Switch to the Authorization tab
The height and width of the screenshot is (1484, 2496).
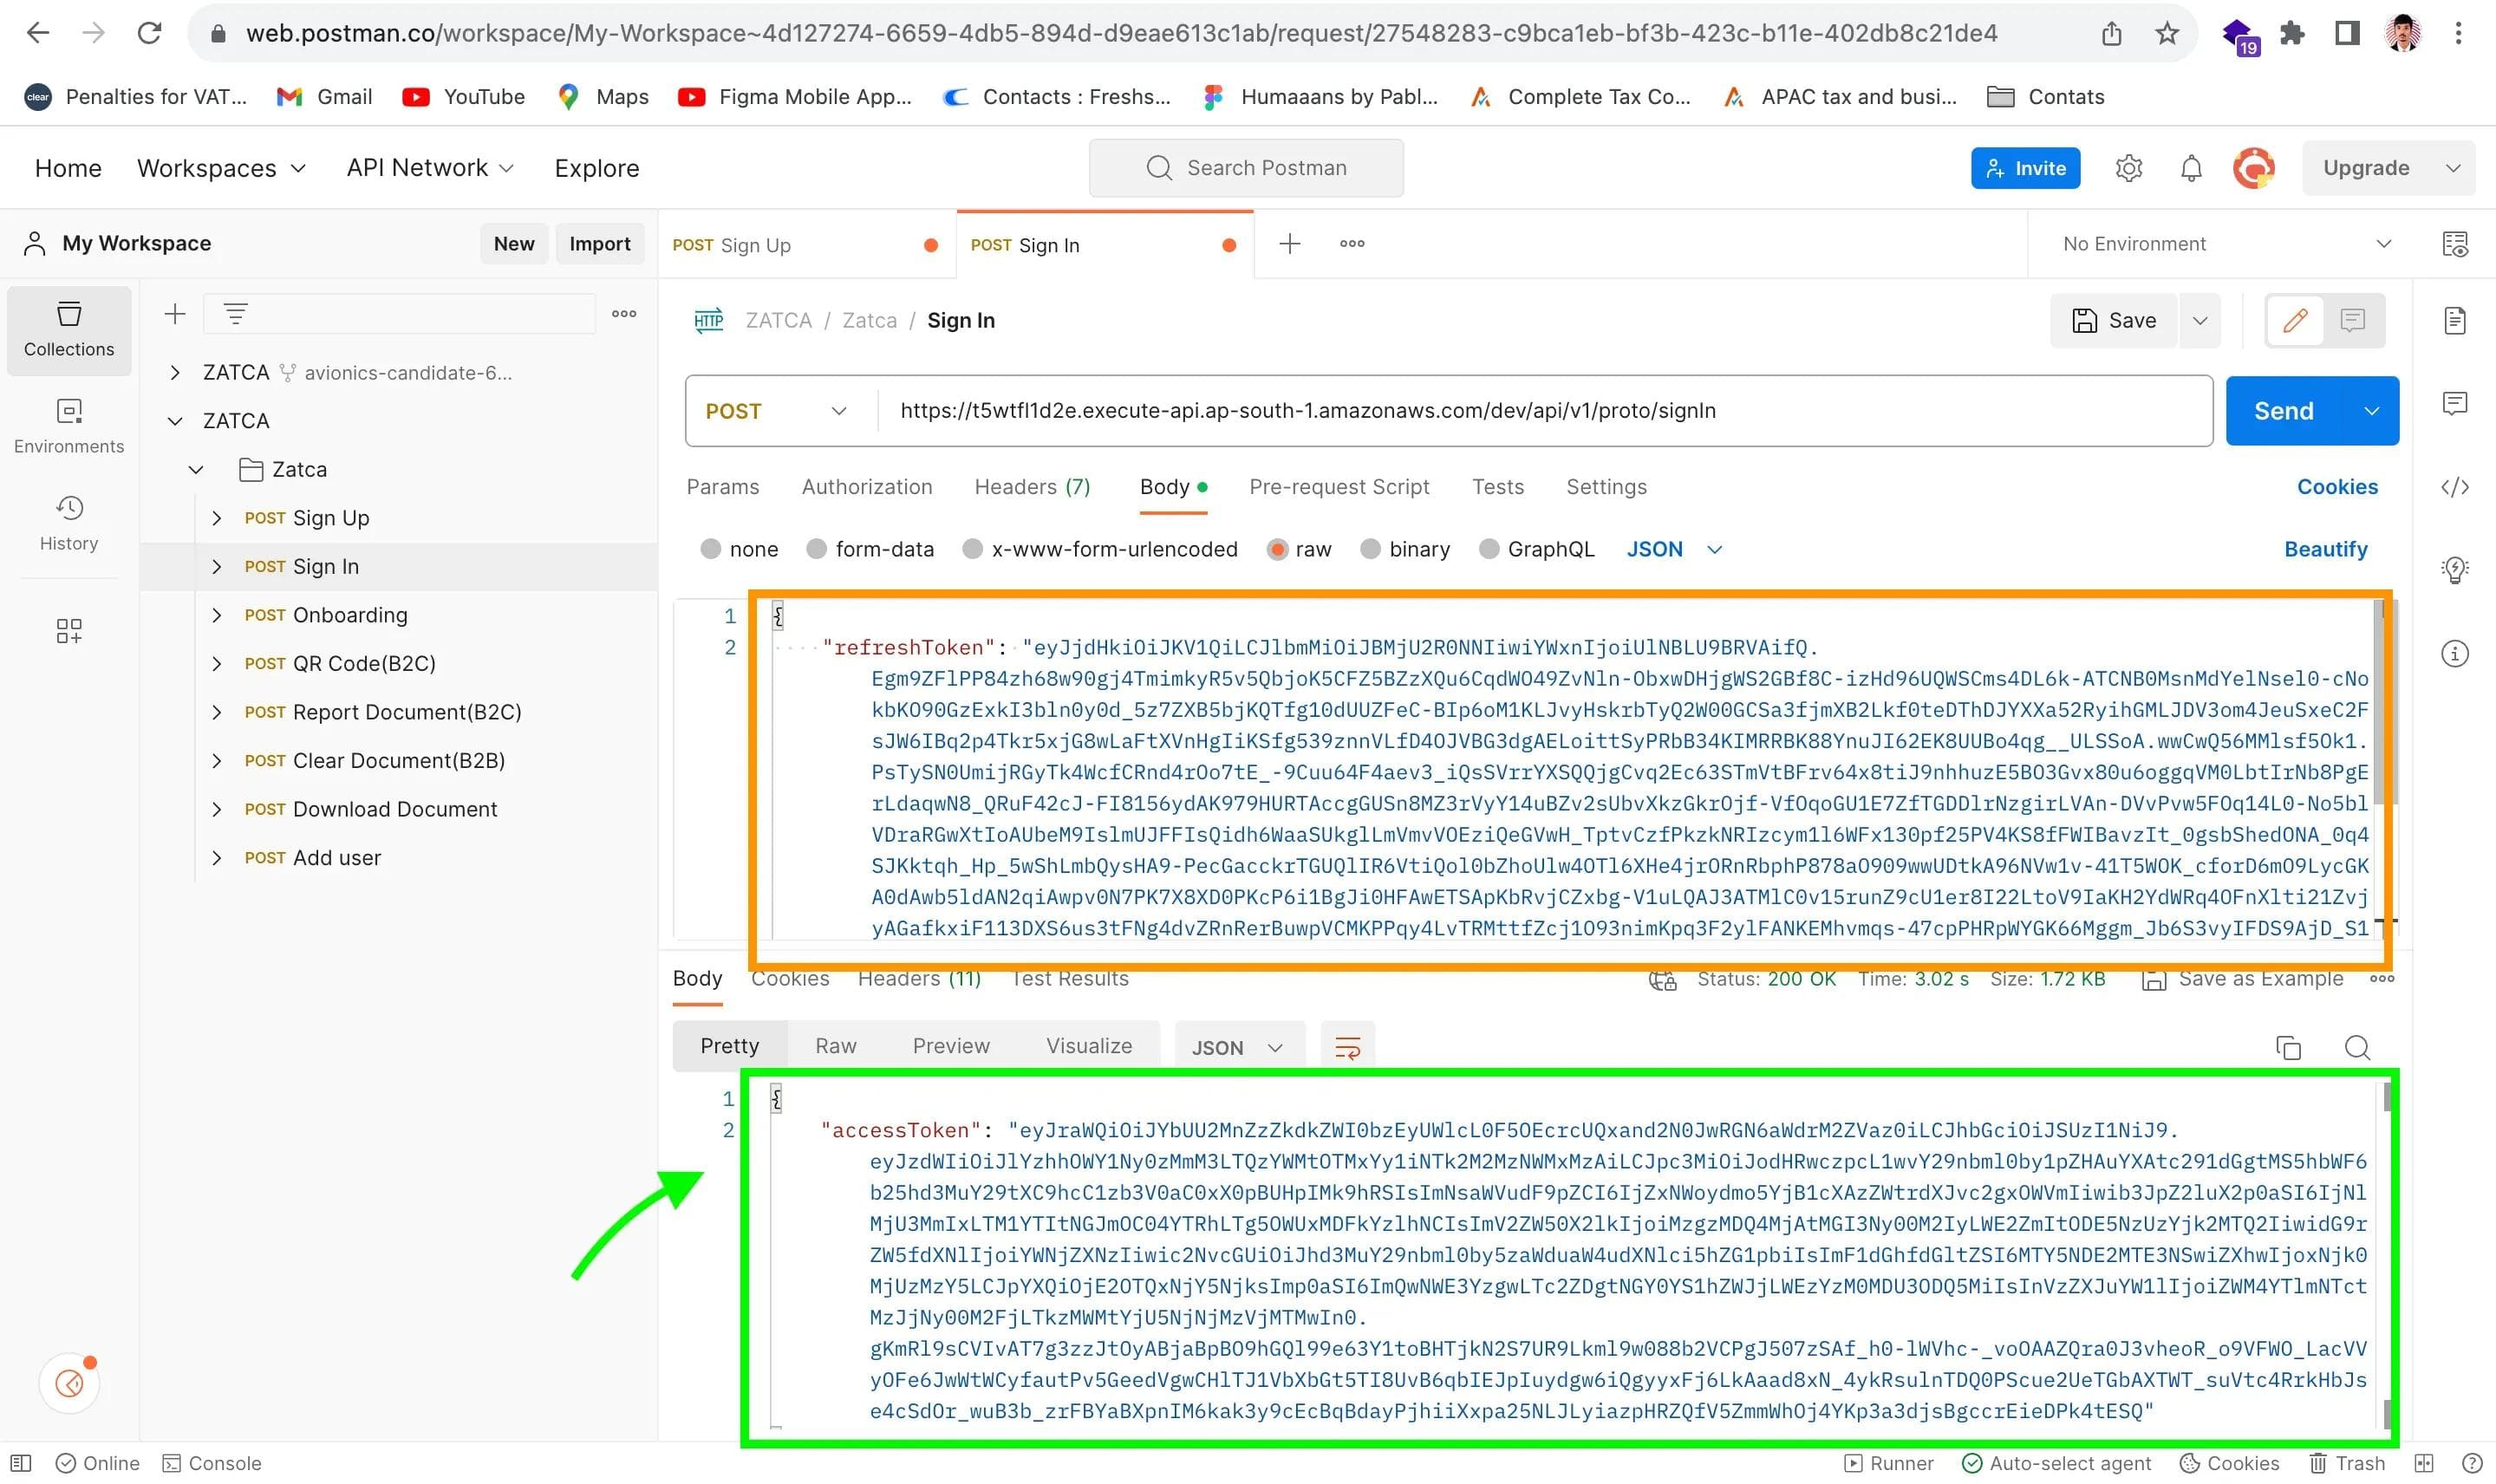[x=866, y=487]
